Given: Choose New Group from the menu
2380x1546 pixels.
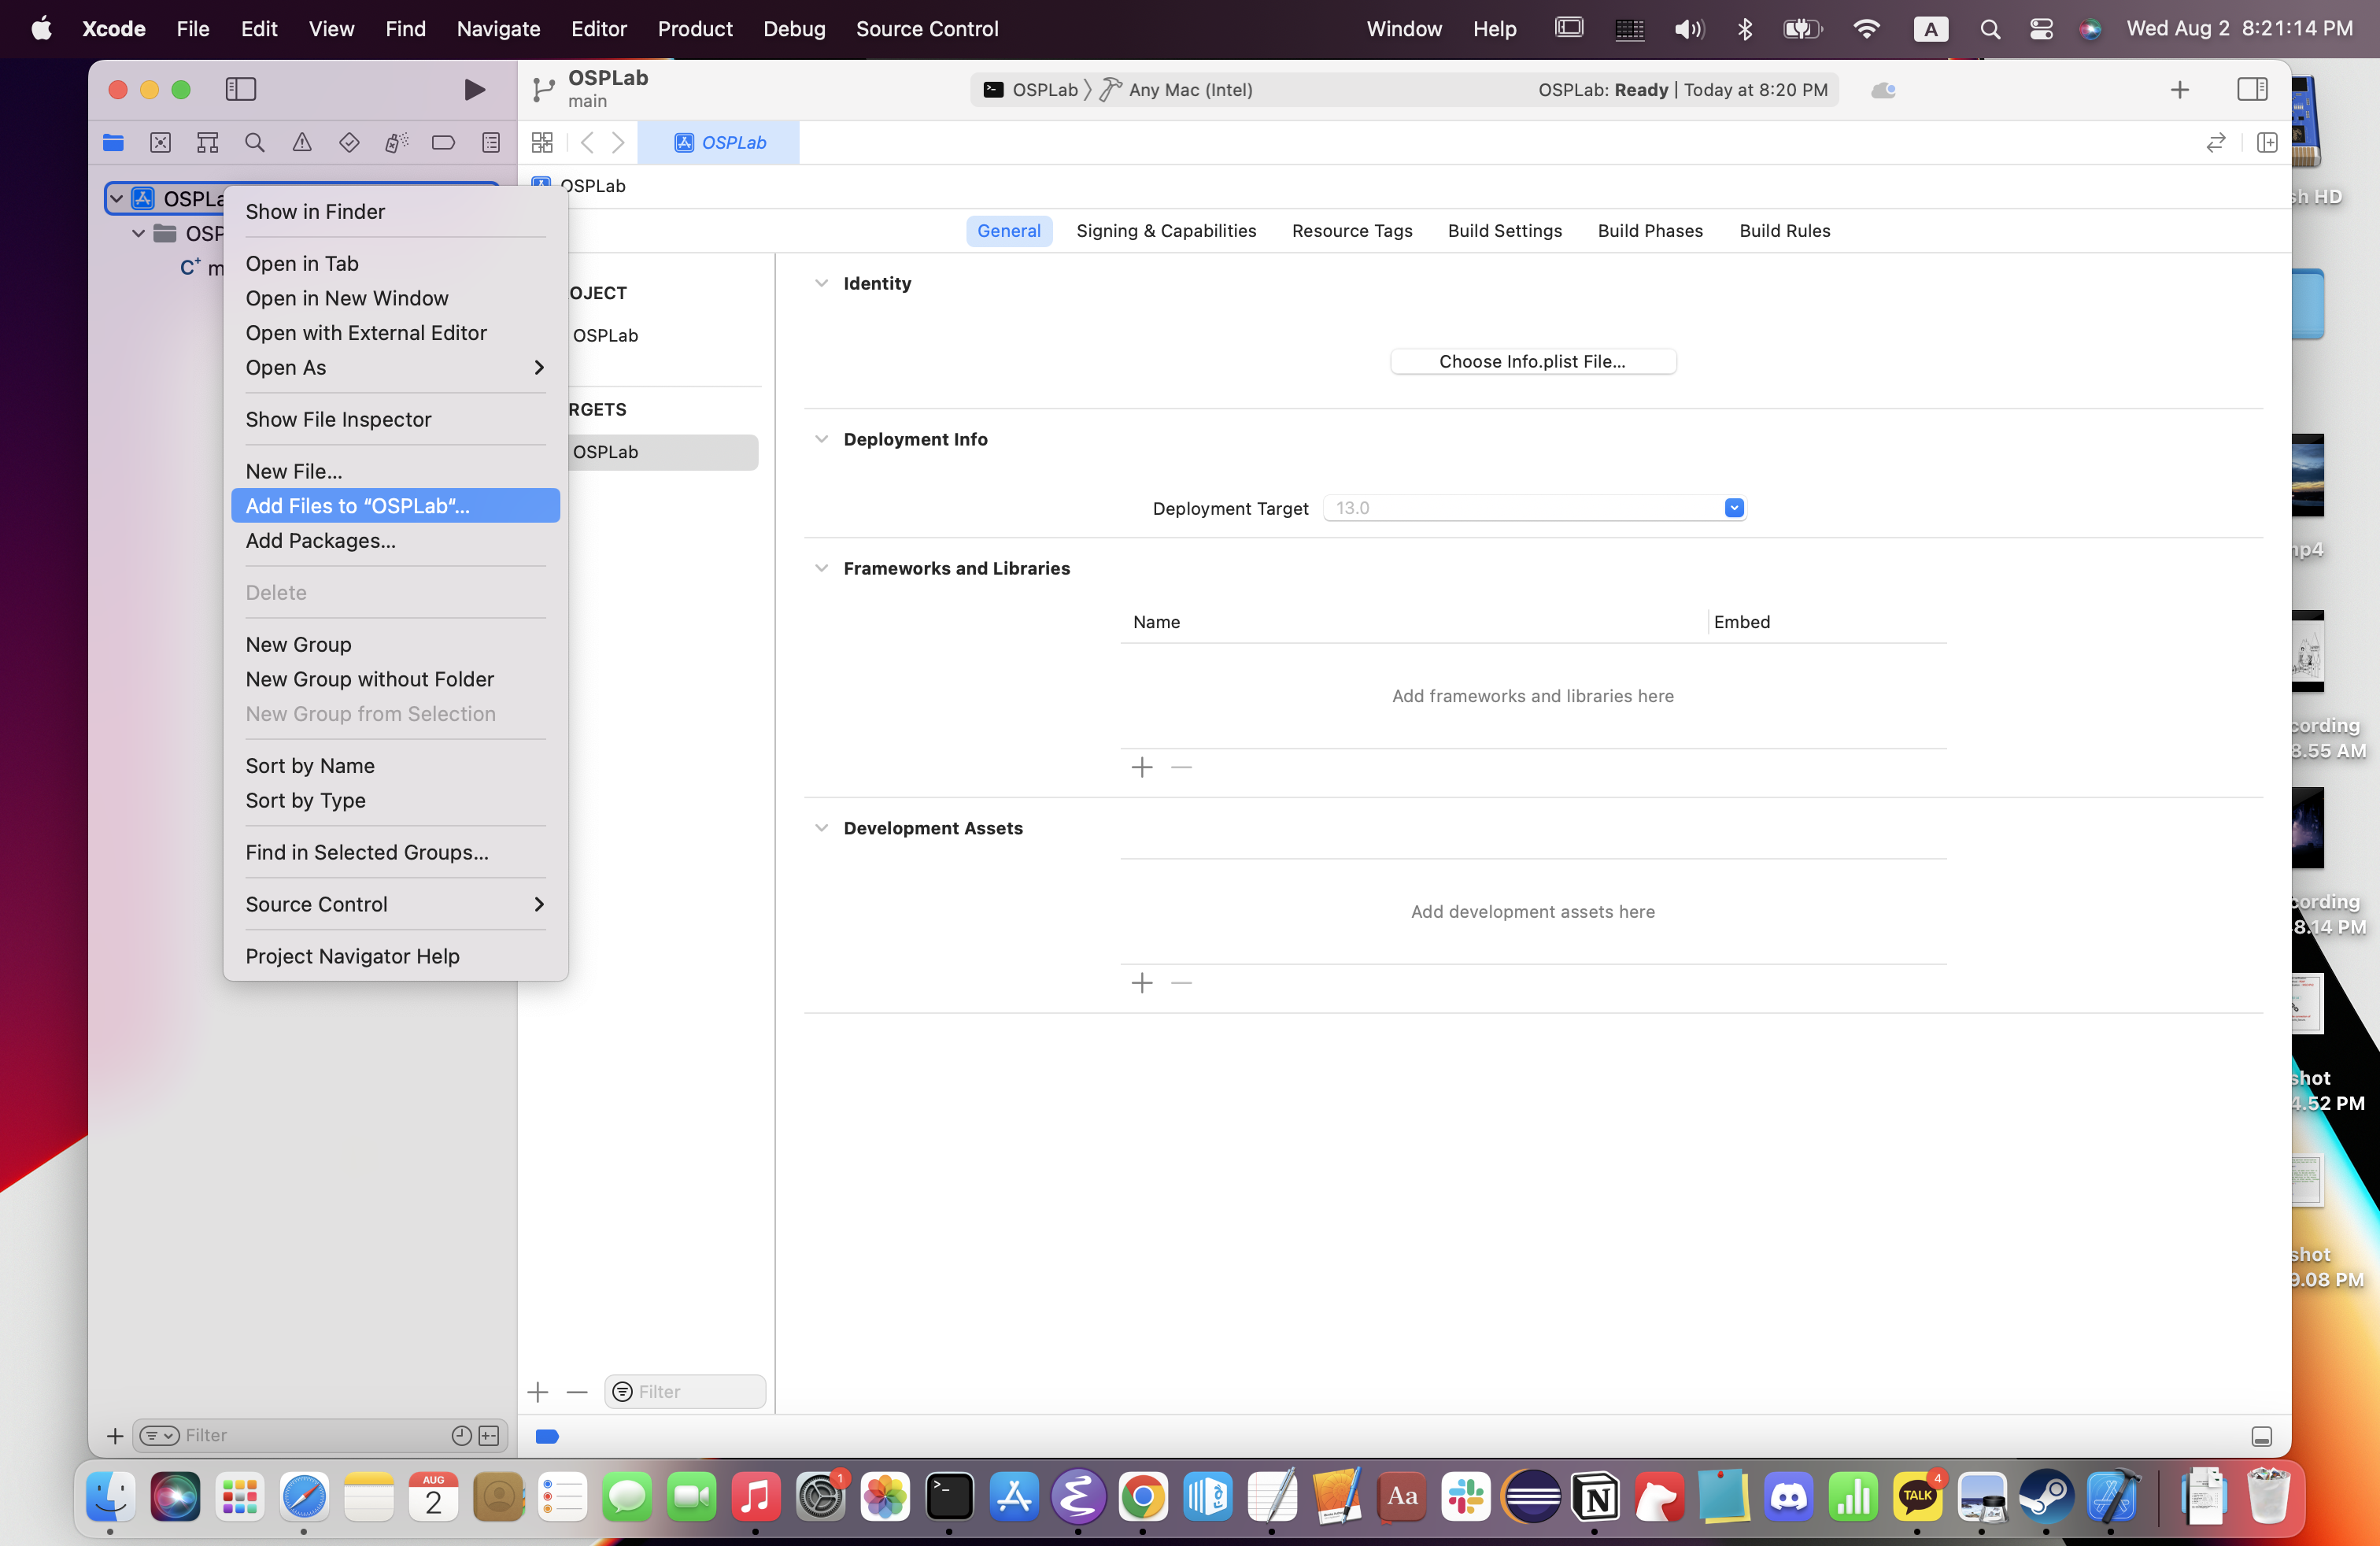Looking at the screenshot, I should [396, 645].
